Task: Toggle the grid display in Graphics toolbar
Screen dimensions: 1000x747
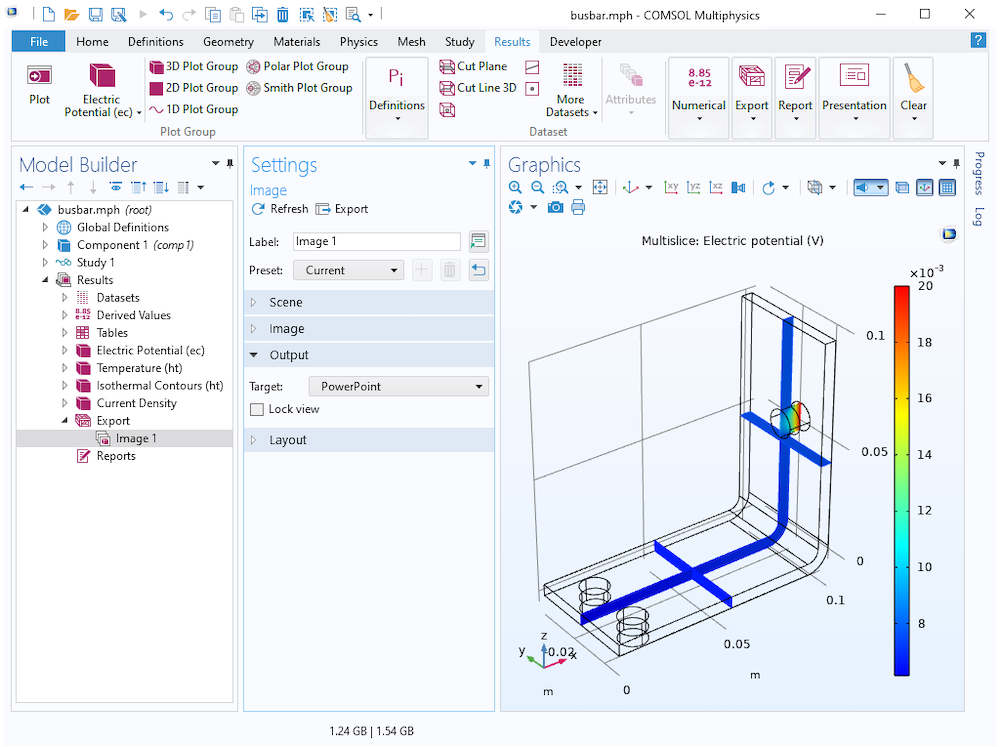Action: pos(946,187)
